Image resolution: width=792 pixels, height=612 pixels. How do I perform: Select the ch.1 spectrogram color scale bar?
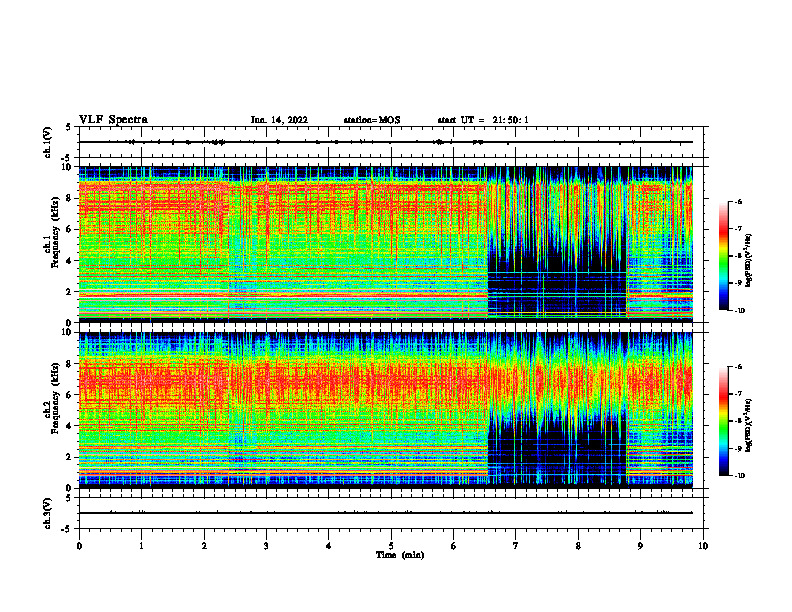pos(724,256)
